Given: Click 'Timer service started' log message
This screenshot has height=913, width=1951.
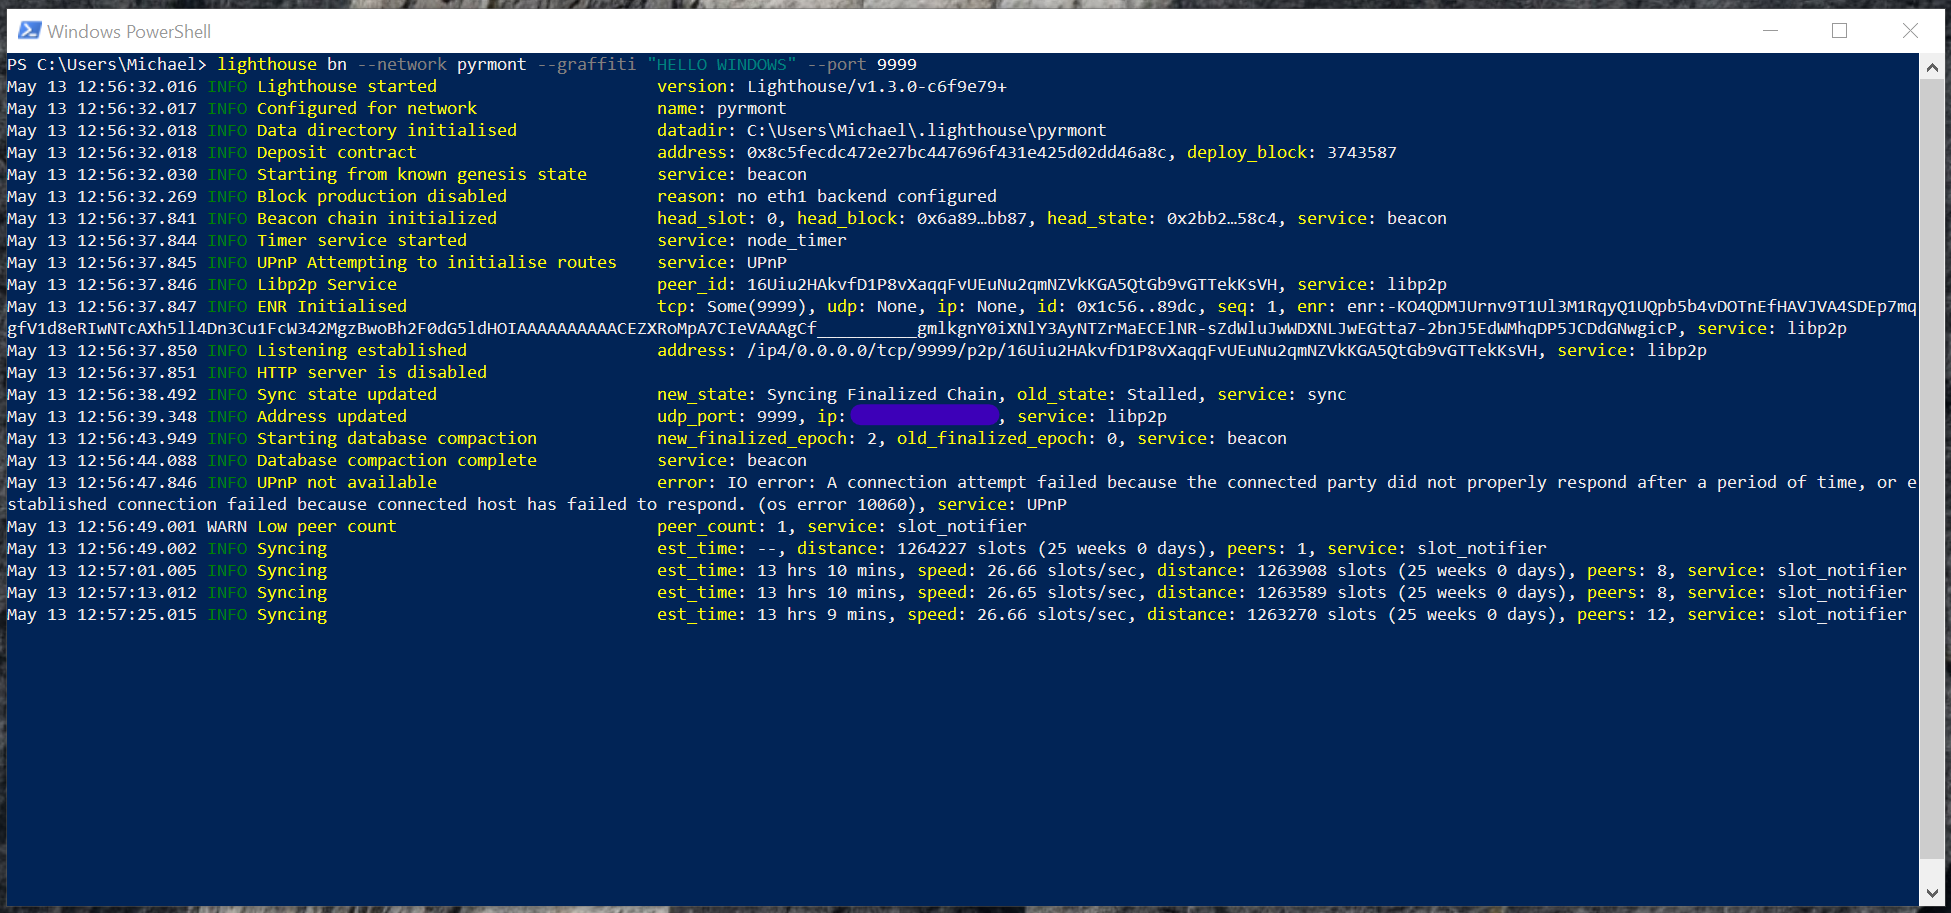Looking at the screenshot, I should [x=362, y=240].
